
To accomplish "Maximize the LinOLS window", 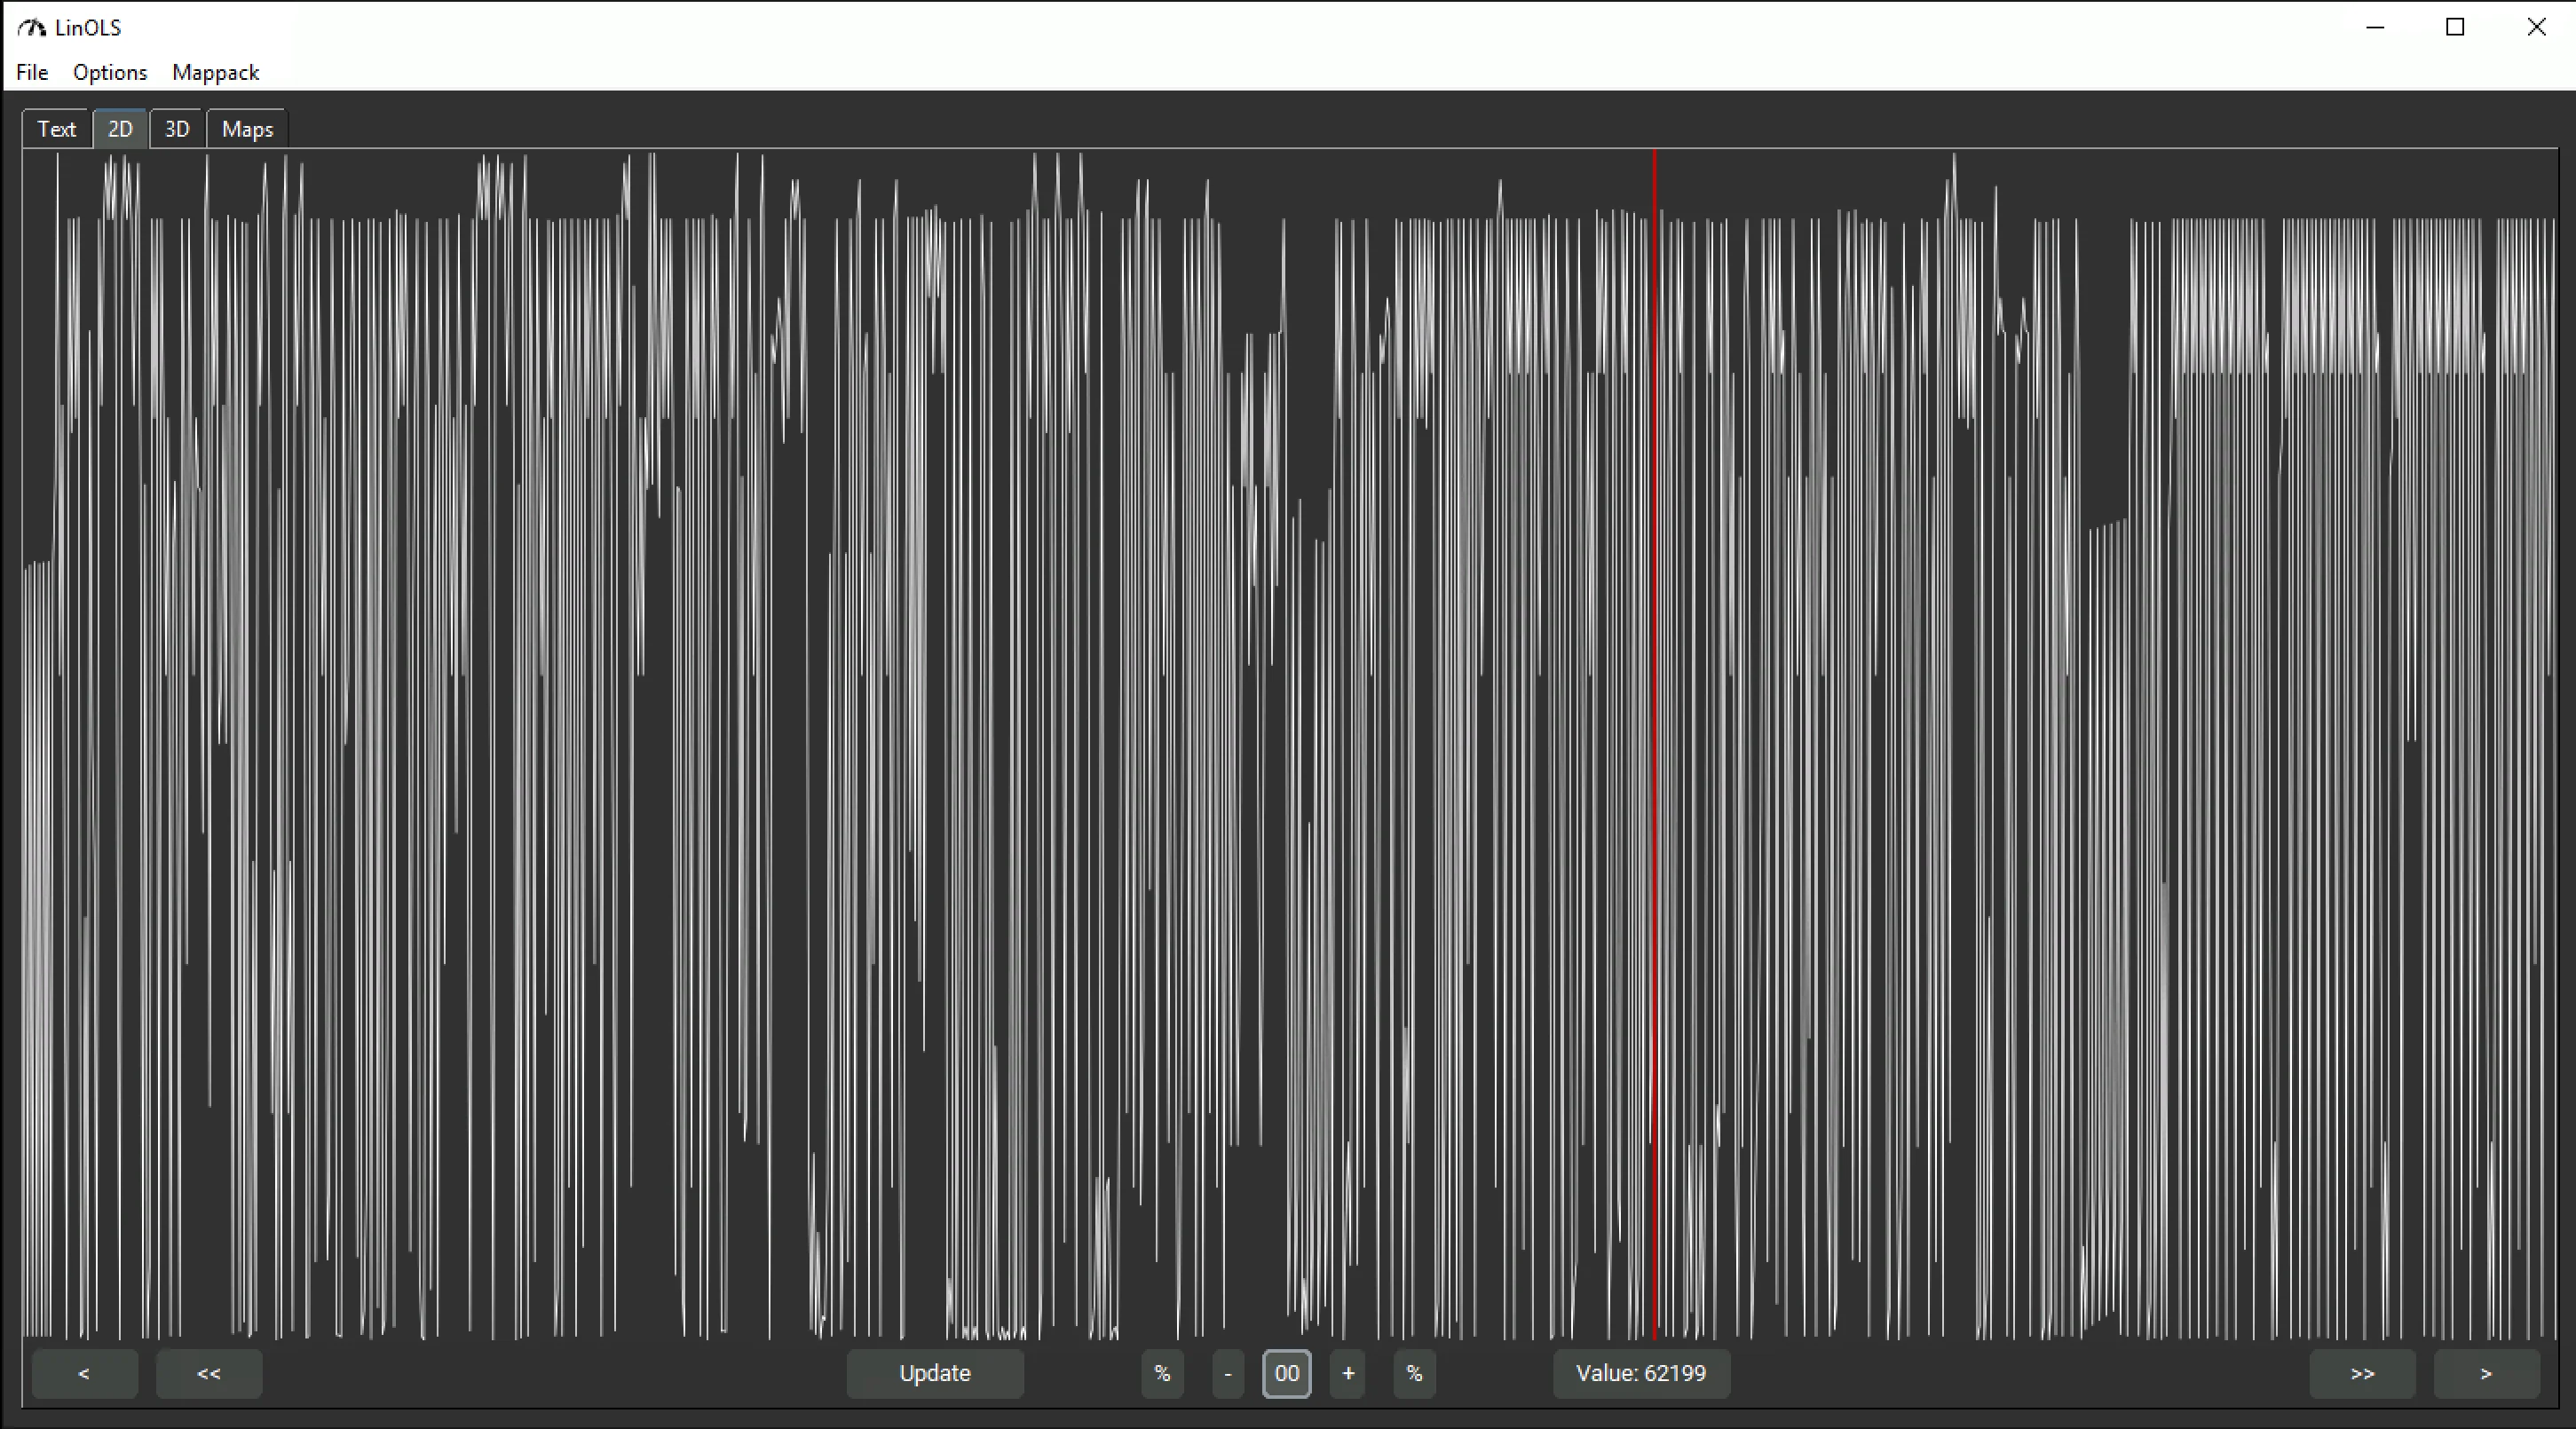I will point(2455,27).
